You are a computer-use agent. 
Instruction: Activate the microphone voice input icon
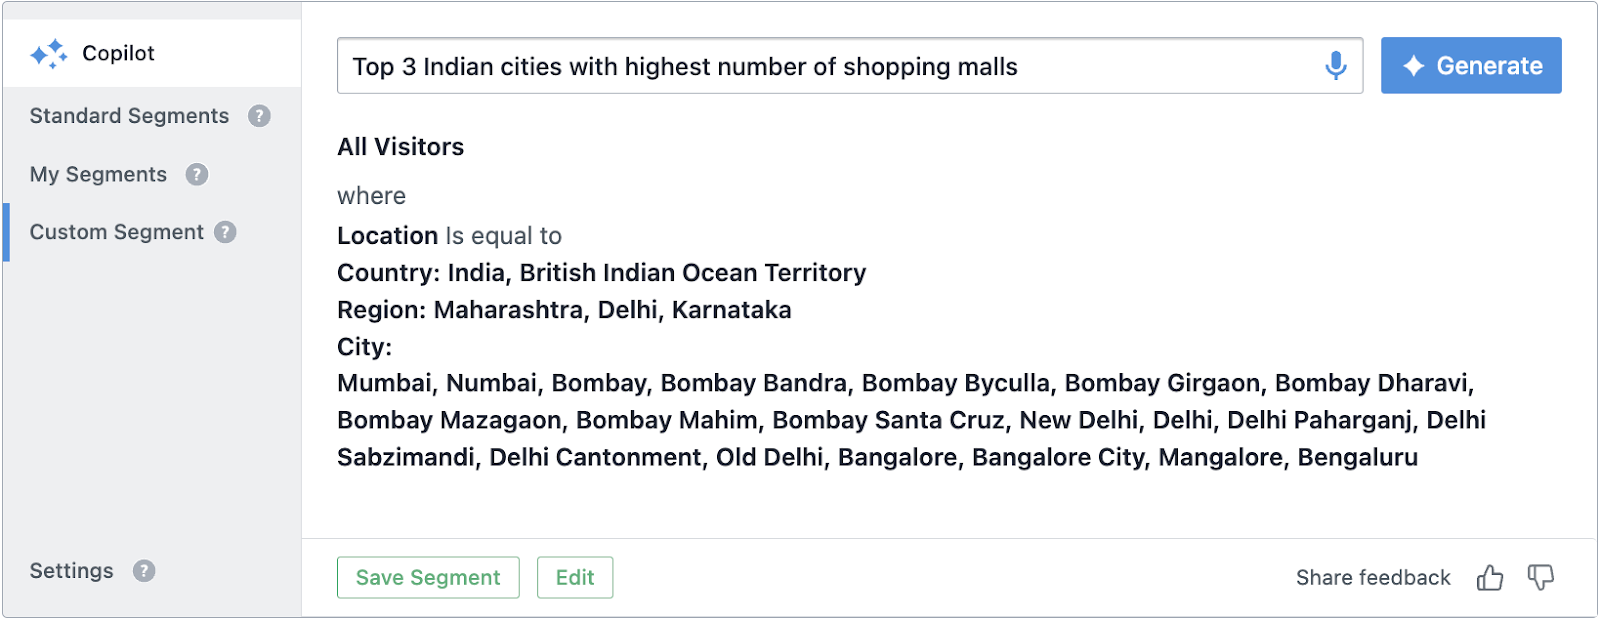[1335, 66]
